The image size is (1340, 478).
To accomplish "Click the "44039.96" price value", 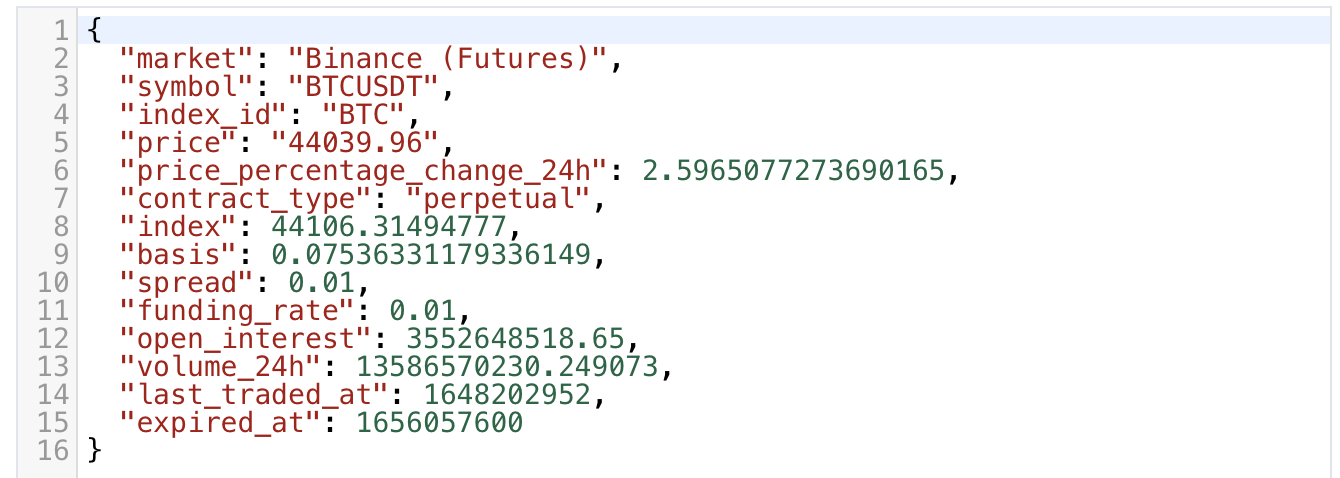I will [x=355, y=143].
